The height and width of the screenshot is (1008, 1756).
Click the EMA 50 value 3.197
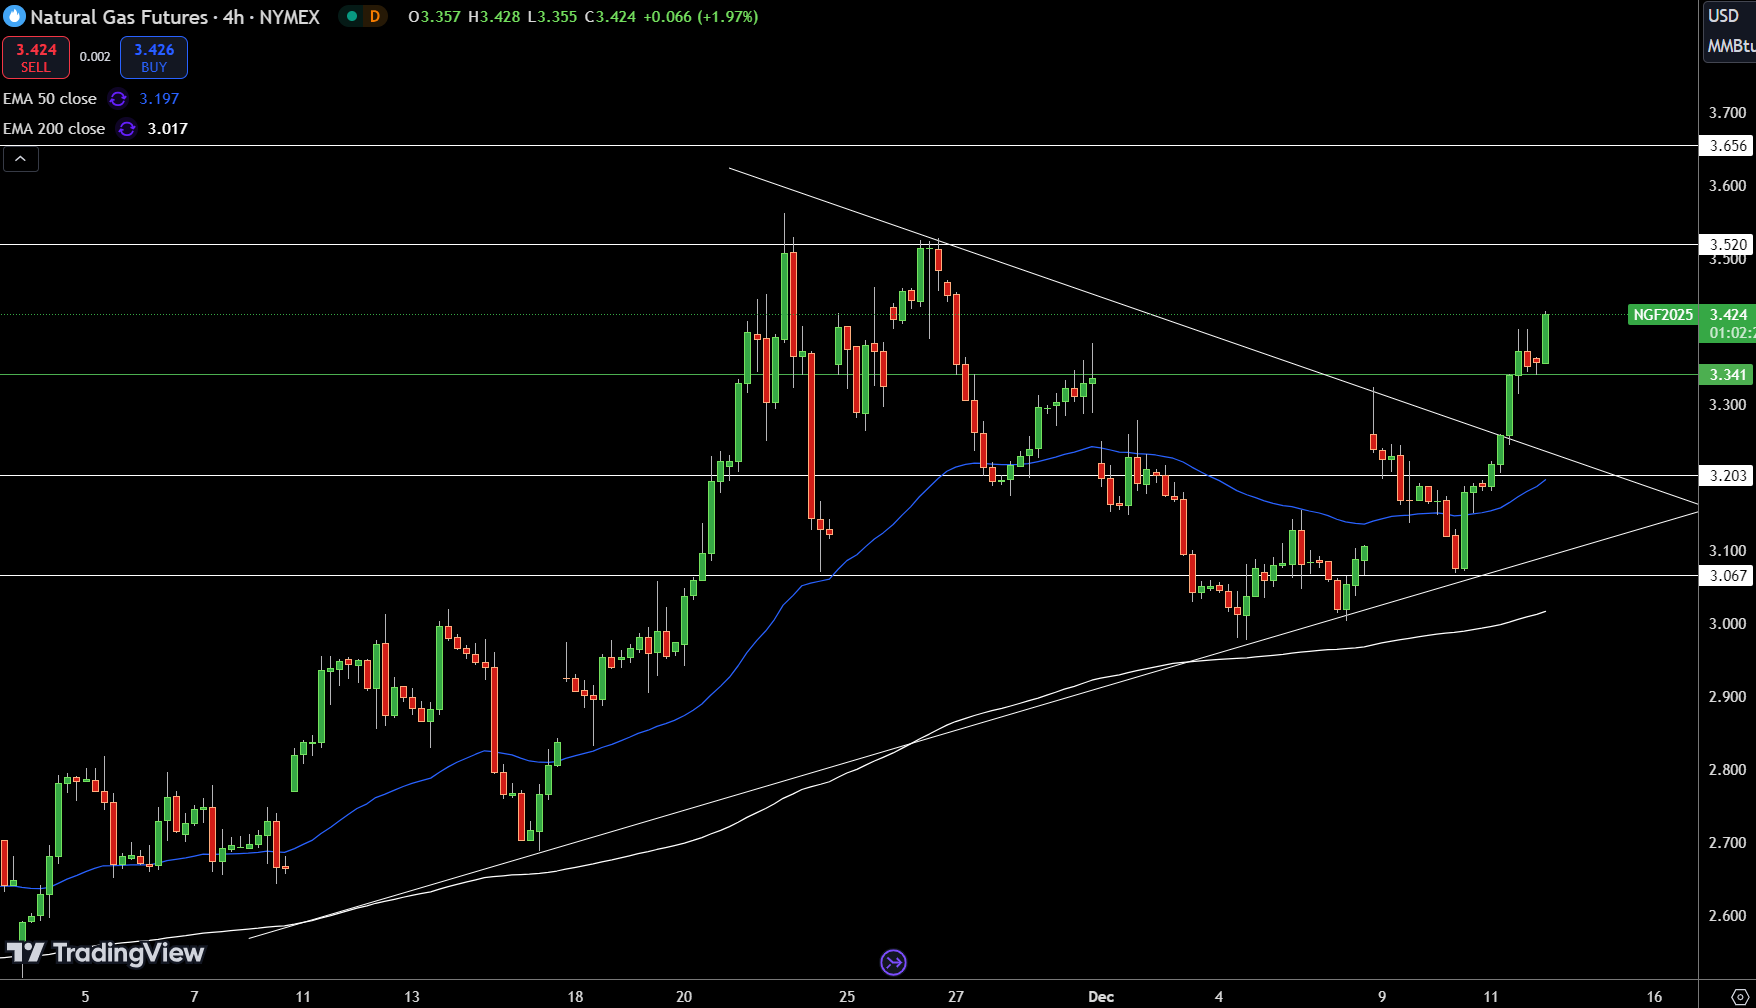[x=159, y=99]
